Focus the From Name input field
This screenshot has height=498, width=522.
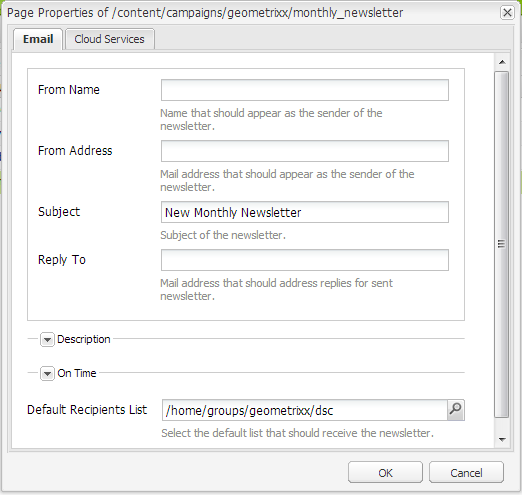tap(305, 90)
